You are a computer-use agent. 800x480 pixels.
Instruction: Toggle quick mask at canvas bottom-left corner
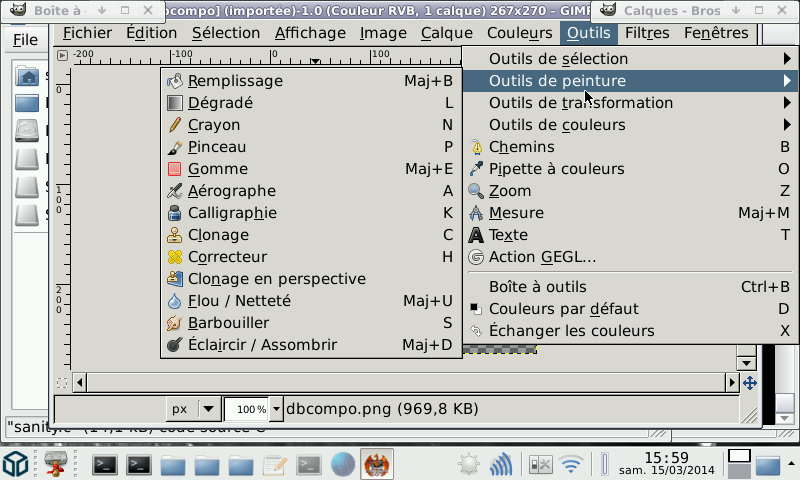[63, 383]
